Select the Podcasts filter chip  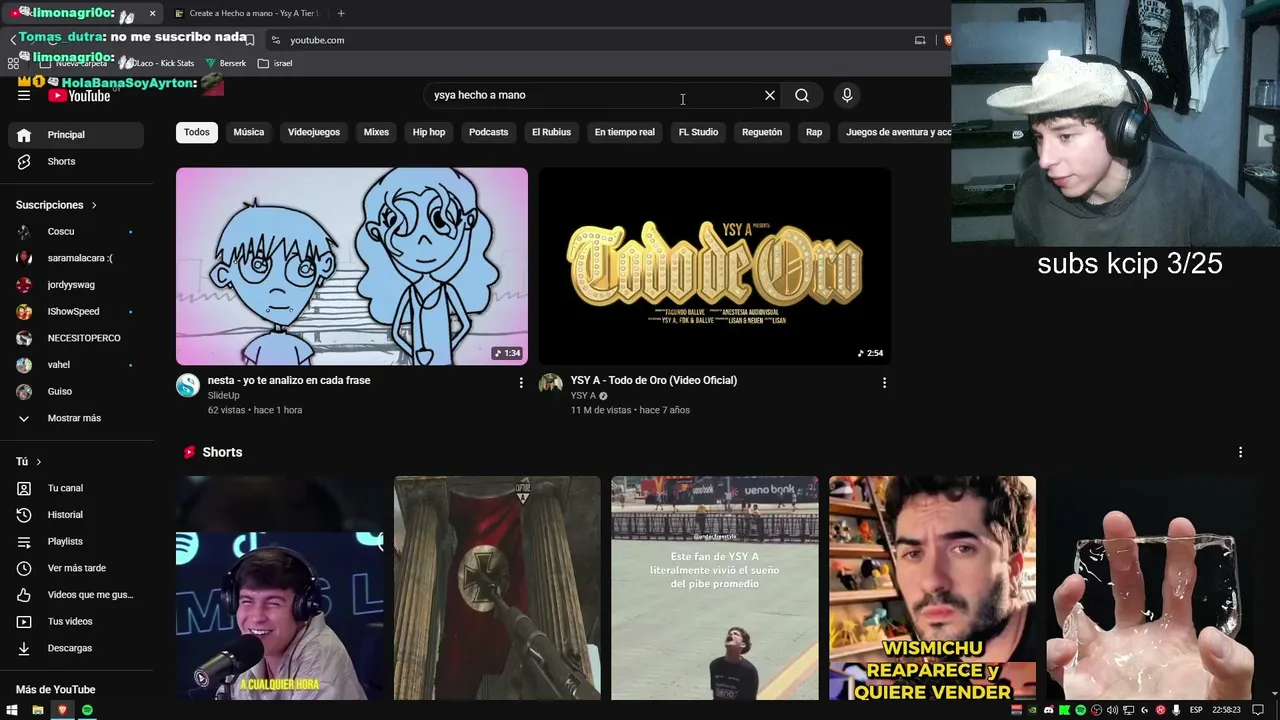[x=489, y=132]
